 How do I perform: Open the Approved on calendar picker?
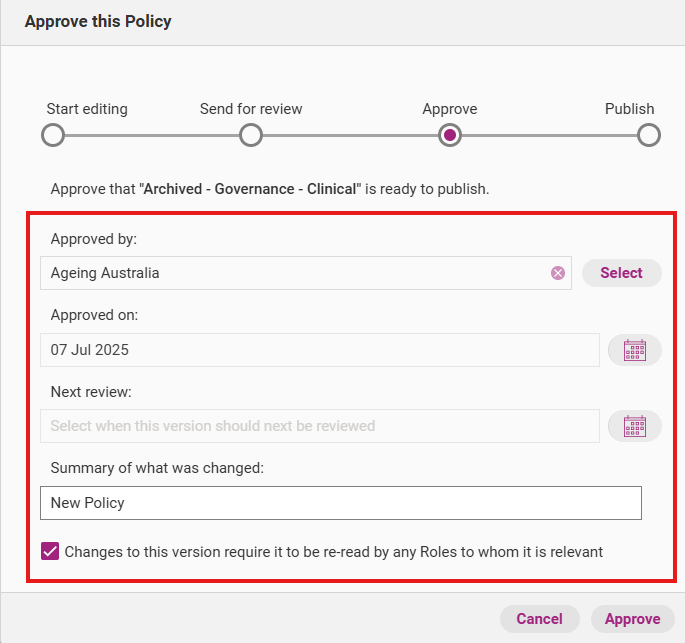(635, 350)
